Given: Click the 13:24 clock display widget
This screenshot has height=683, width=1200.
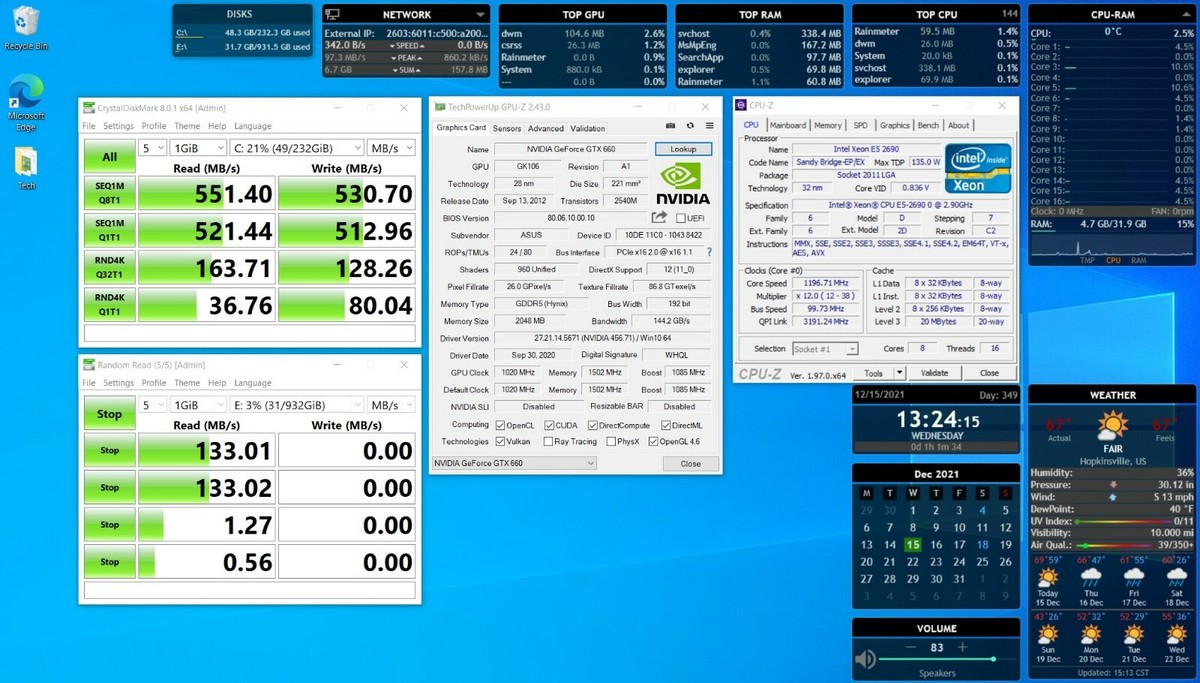Looking at the screenshot, I should (x=937, y=420).
